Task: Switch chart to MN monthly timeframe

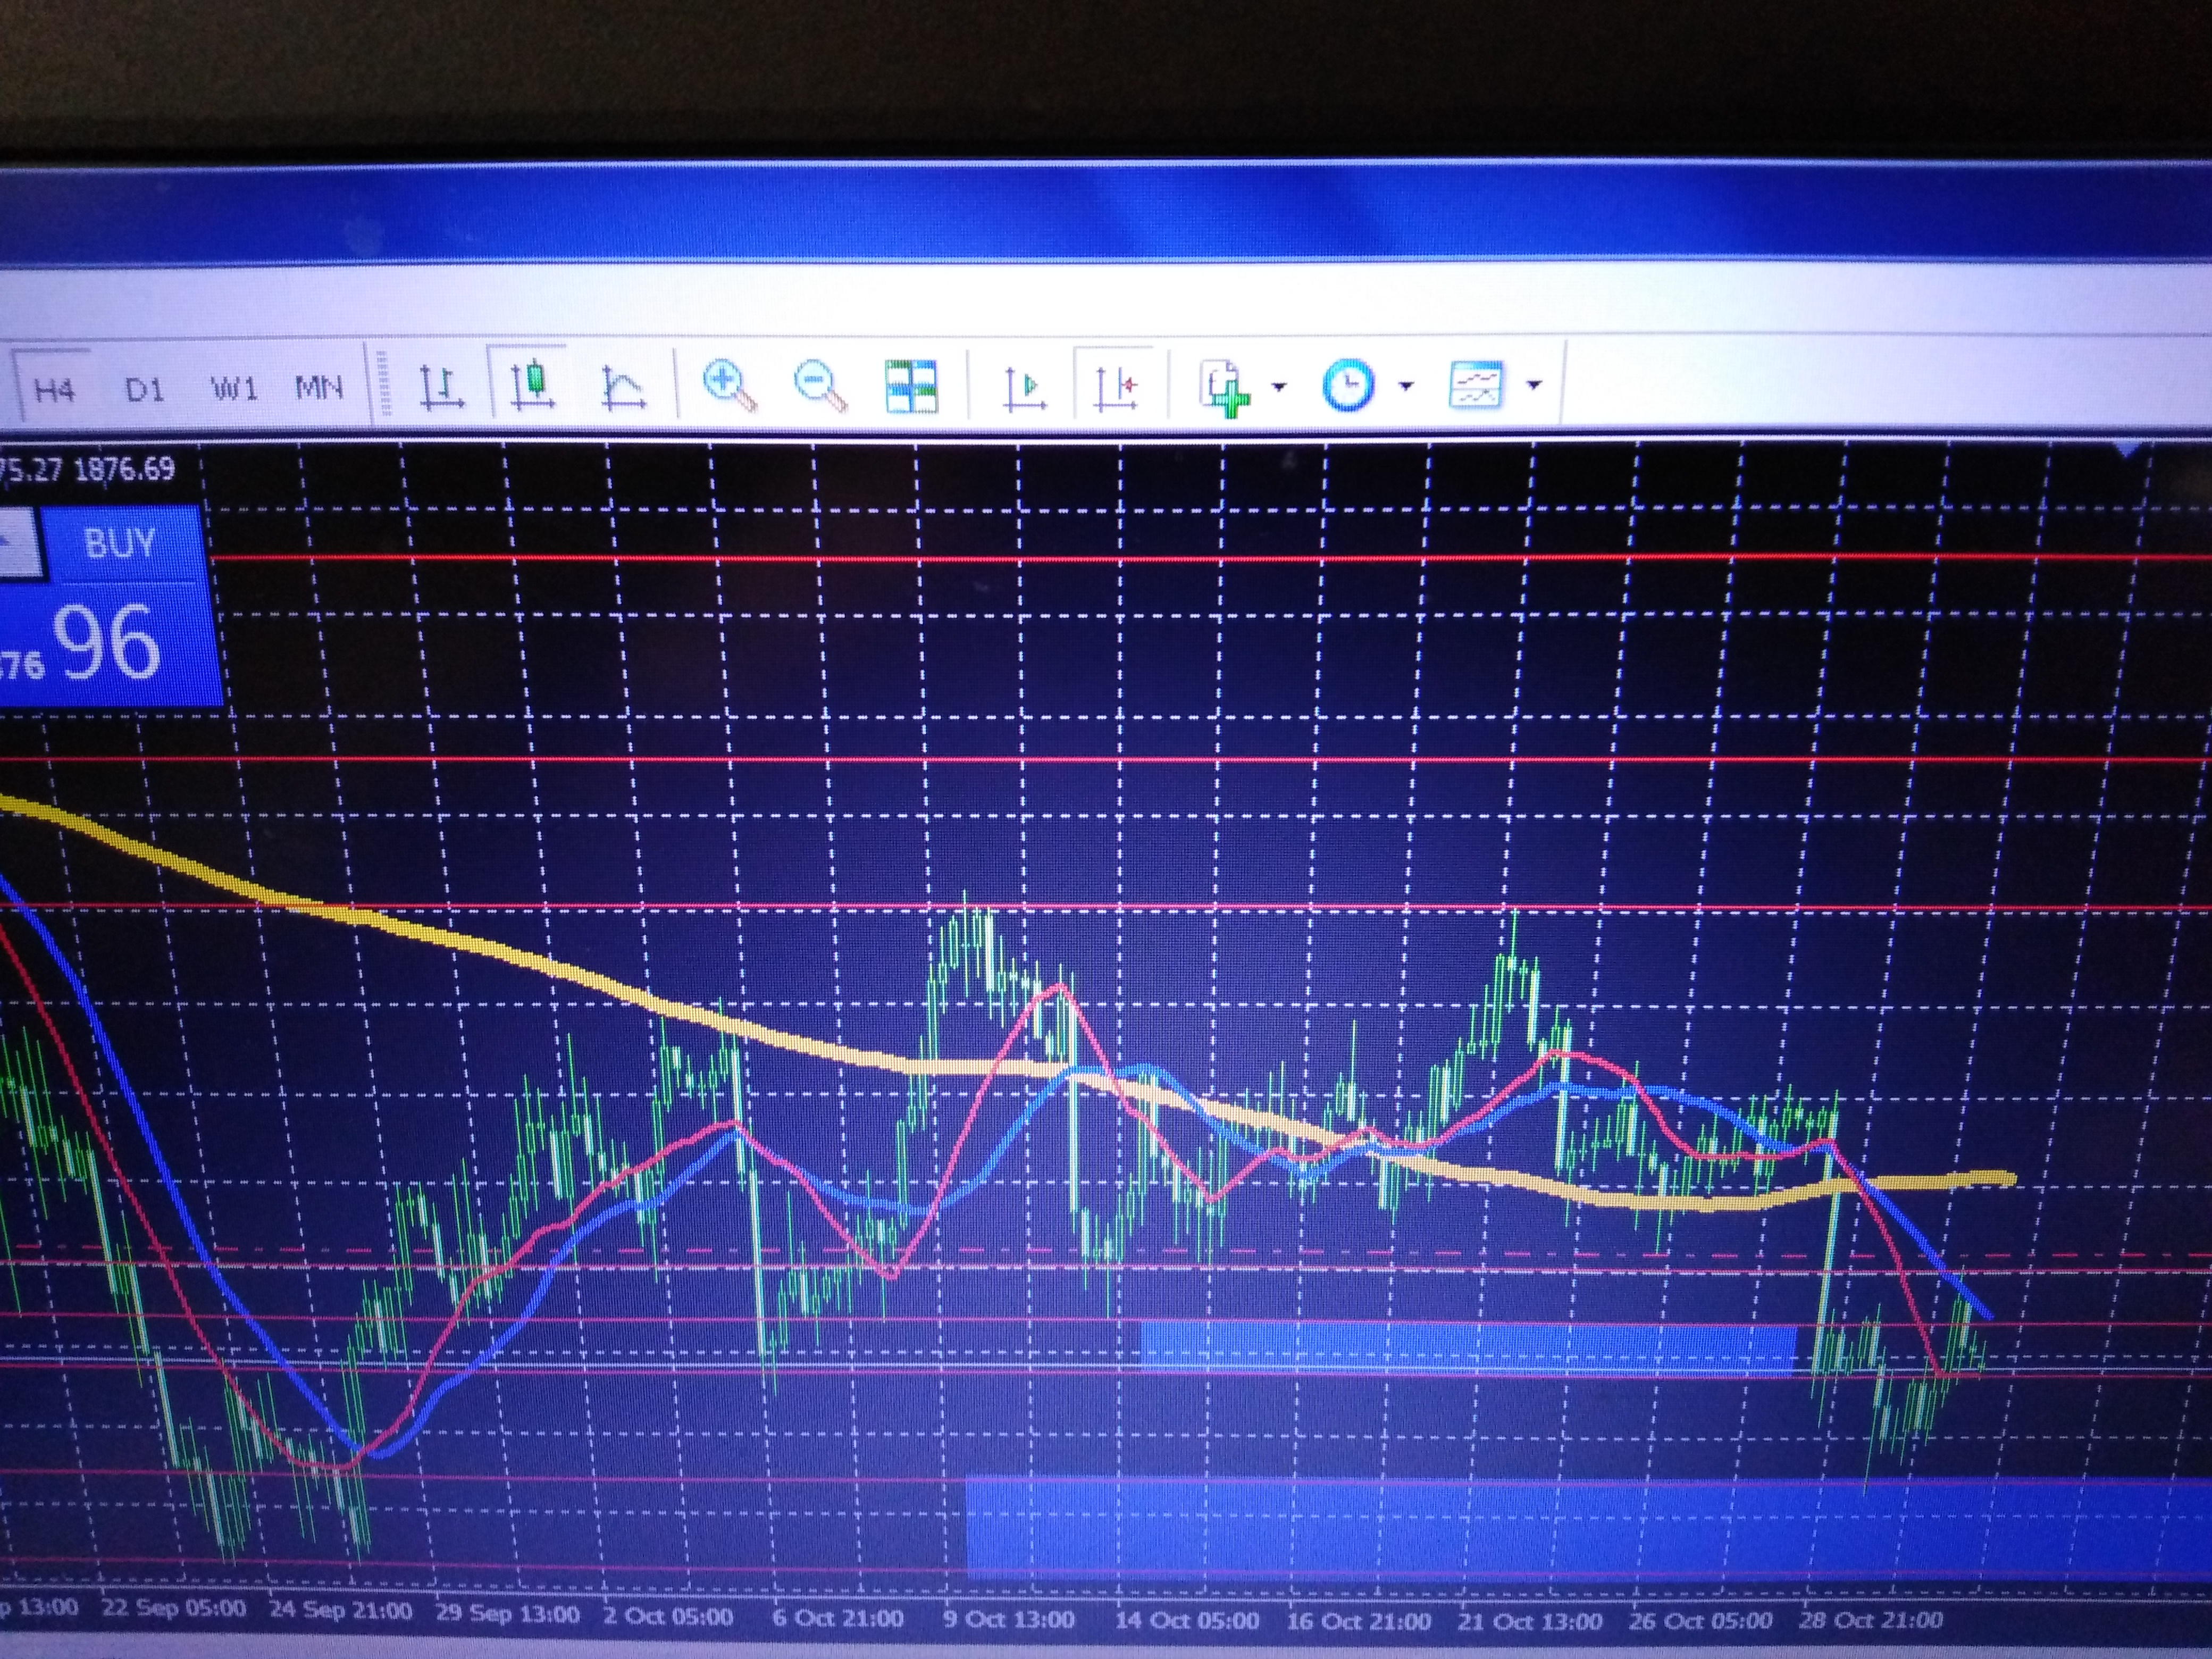Action: tap(319, 386)
